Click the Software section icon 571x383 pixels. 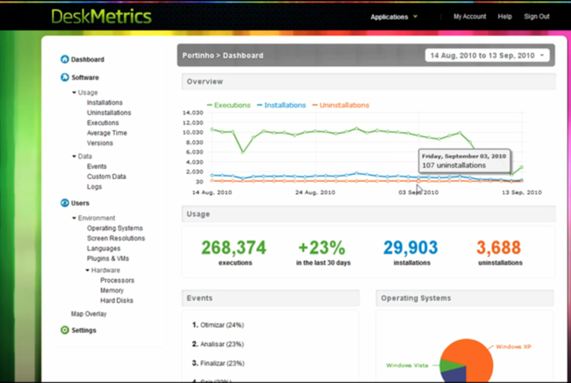[x=64, y=77]
